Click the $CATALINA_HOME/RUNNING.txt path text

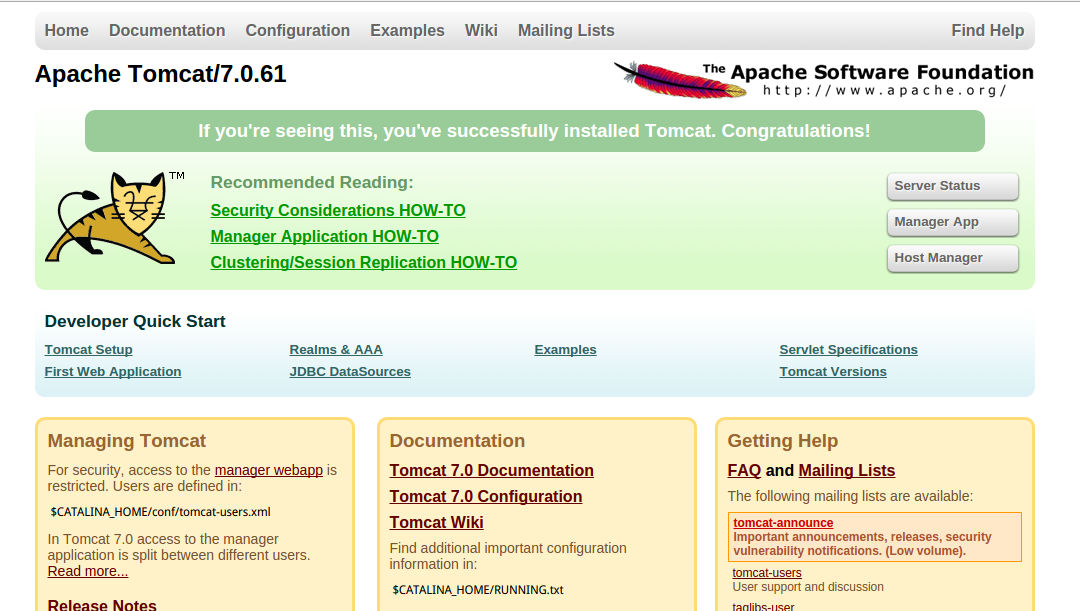478,590
